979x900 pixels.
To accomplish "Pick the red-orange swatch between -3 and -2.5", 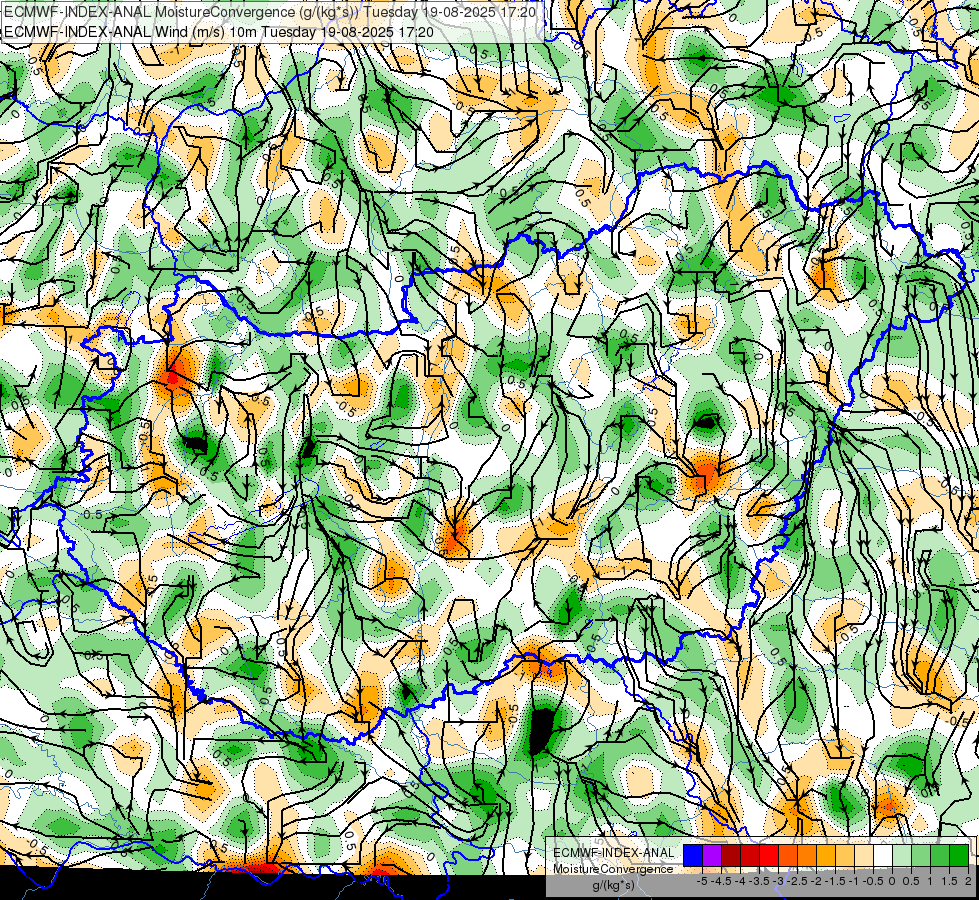I will tap(788, 855).
